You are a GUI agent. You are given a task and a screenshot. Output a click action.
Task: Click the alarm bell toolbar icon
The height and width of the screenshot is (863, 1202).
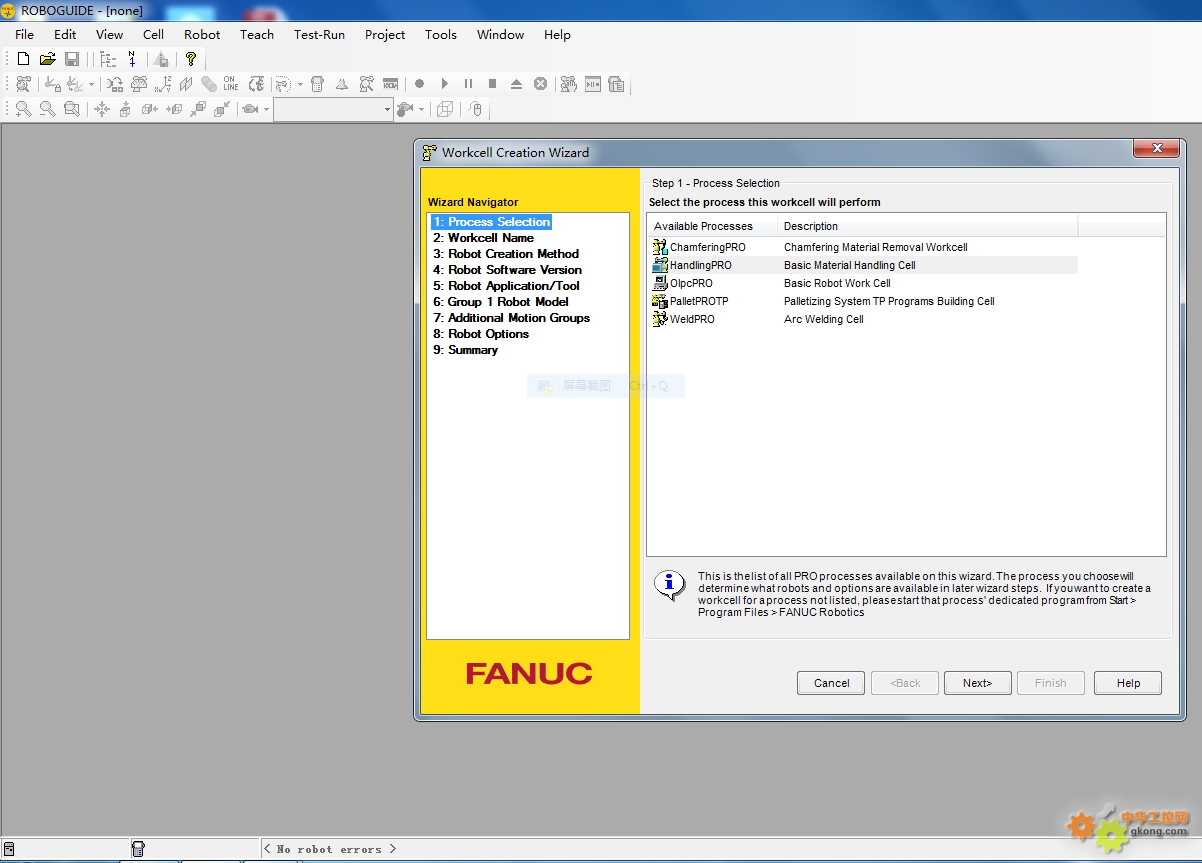pyautogui.click(x=342, y=84)
